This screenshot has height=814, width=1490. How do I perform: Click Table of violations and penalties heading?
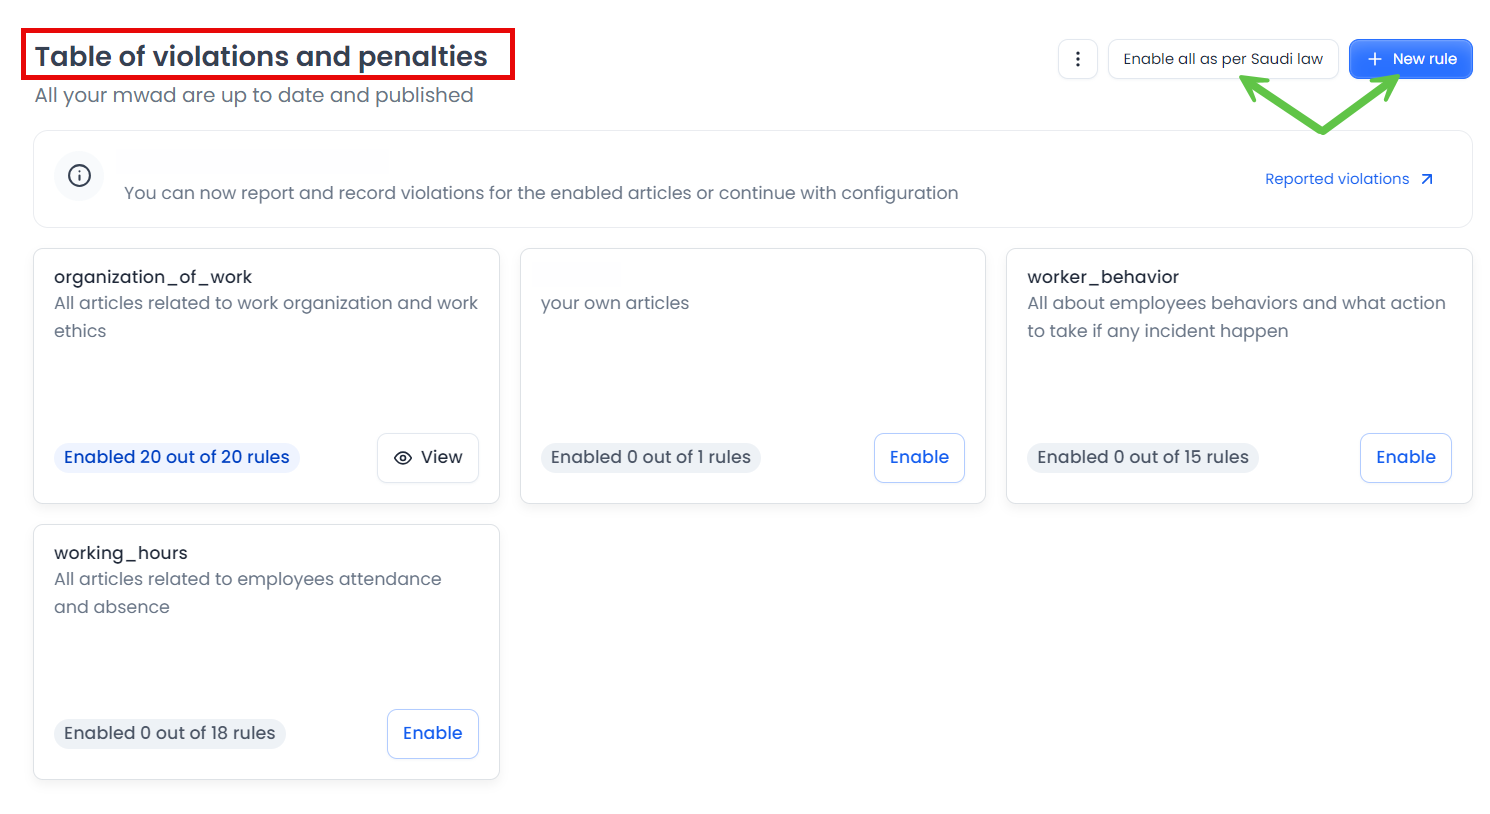(x=261, y=56)
